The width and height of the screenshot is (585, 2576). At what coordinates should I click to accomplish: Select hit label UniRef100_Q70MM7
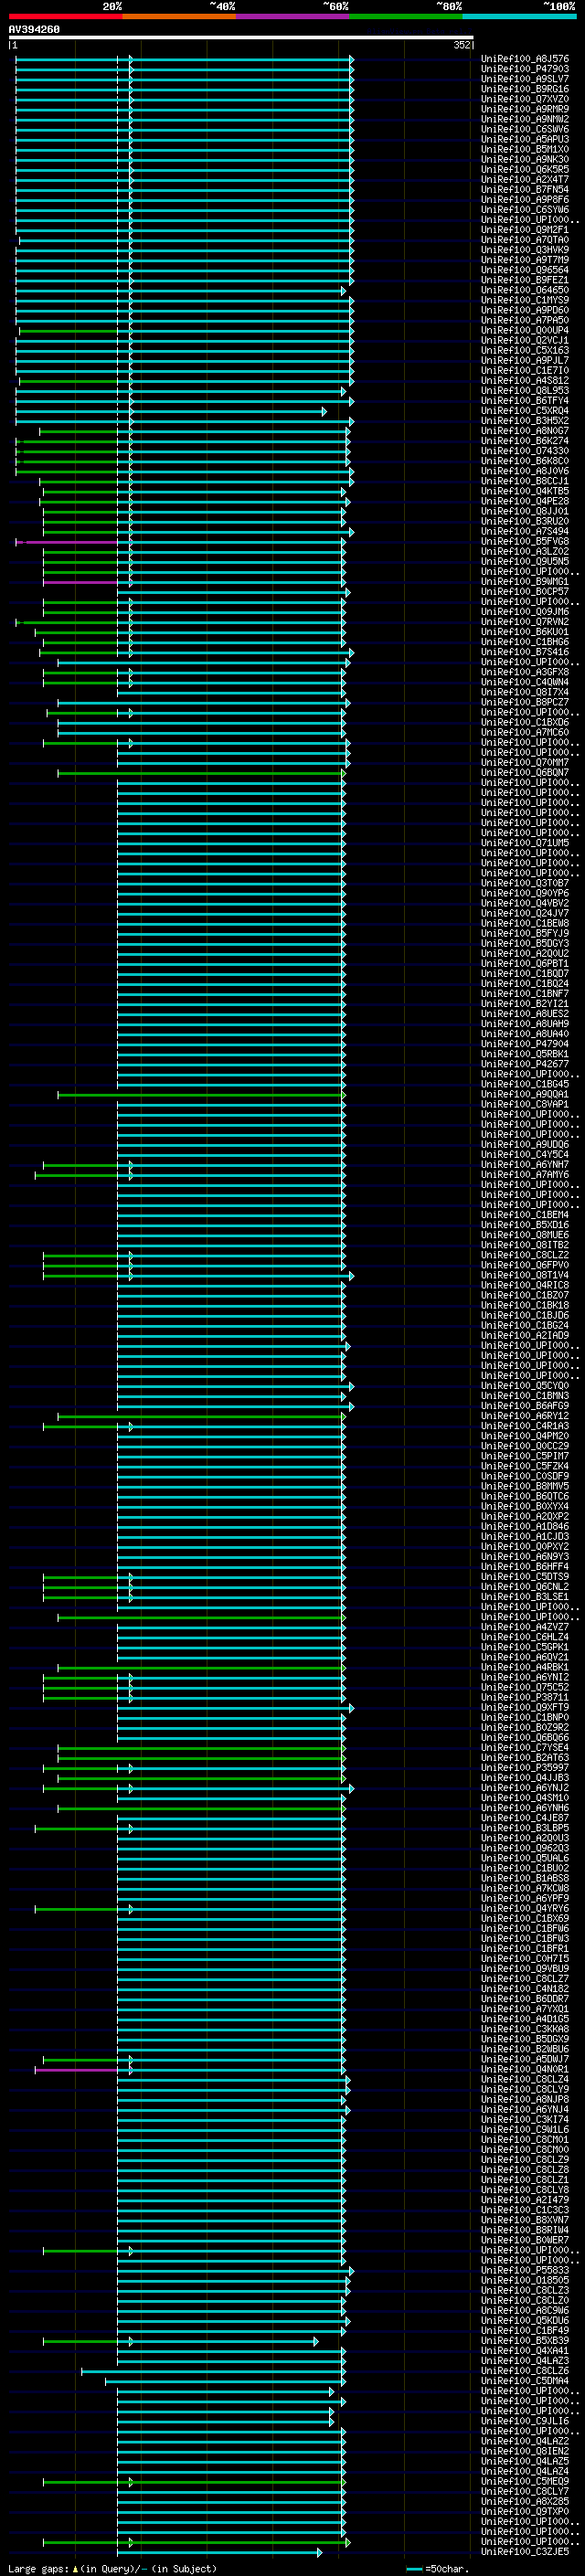pos(525,762)
